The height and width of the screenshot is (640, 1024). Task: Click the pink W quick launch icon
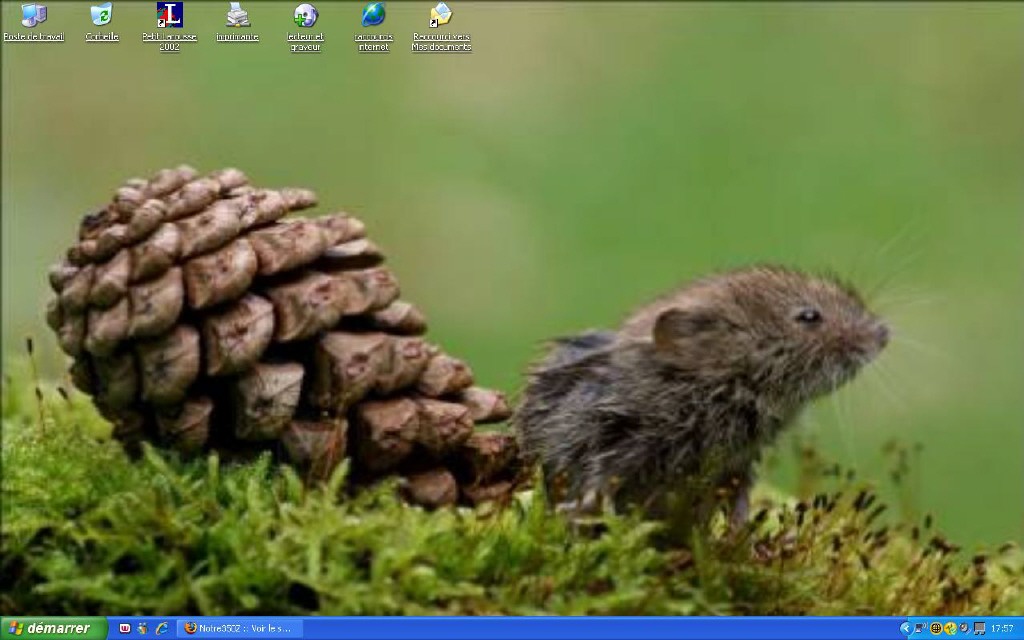(x=125, y=628)
